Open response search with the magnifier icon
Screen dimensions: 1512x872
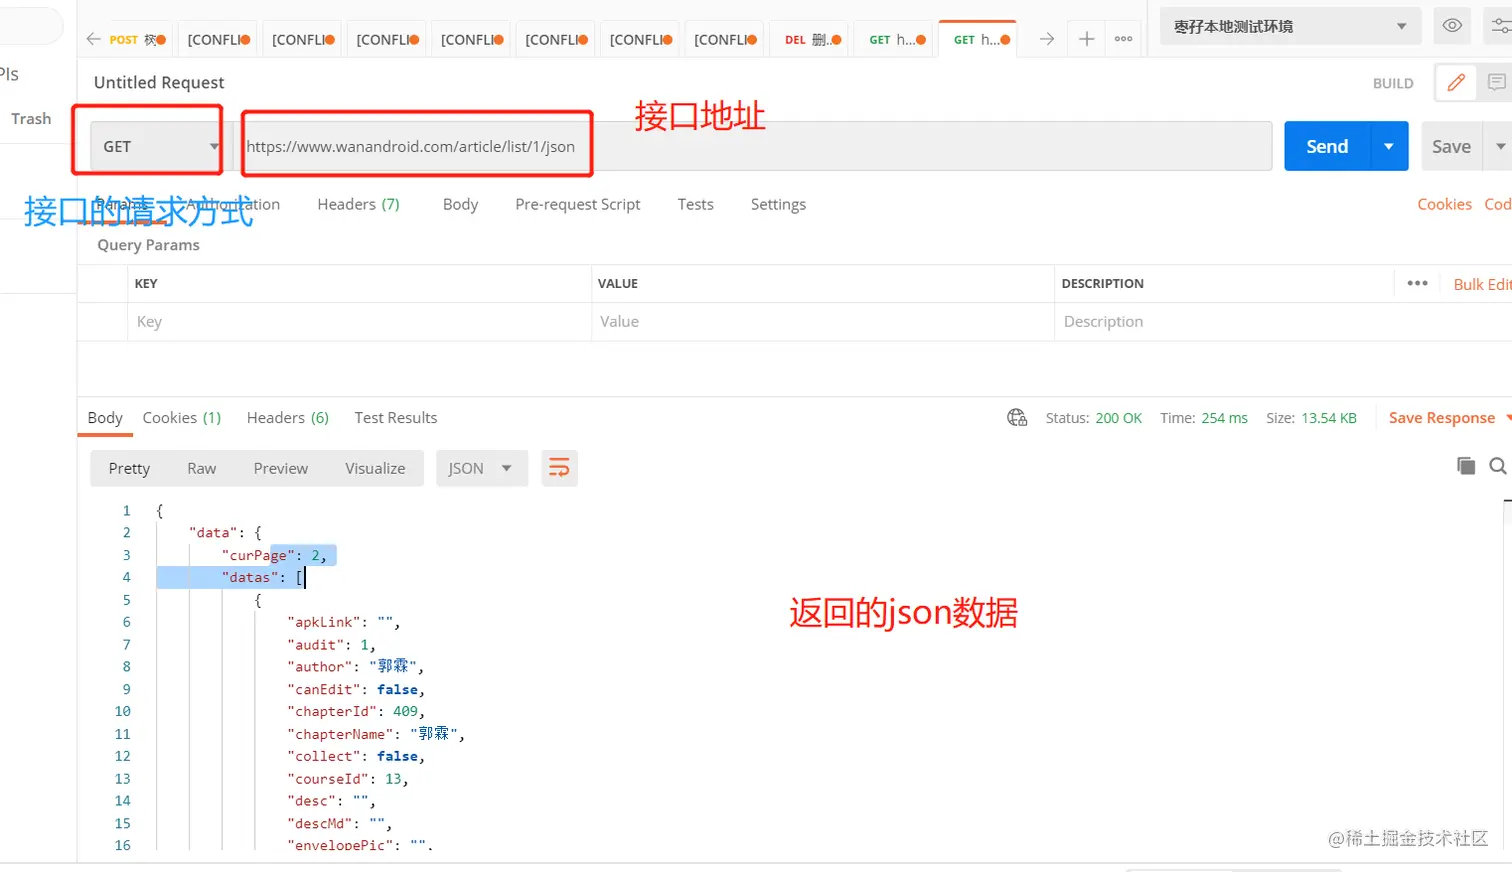pos(1497,465)
